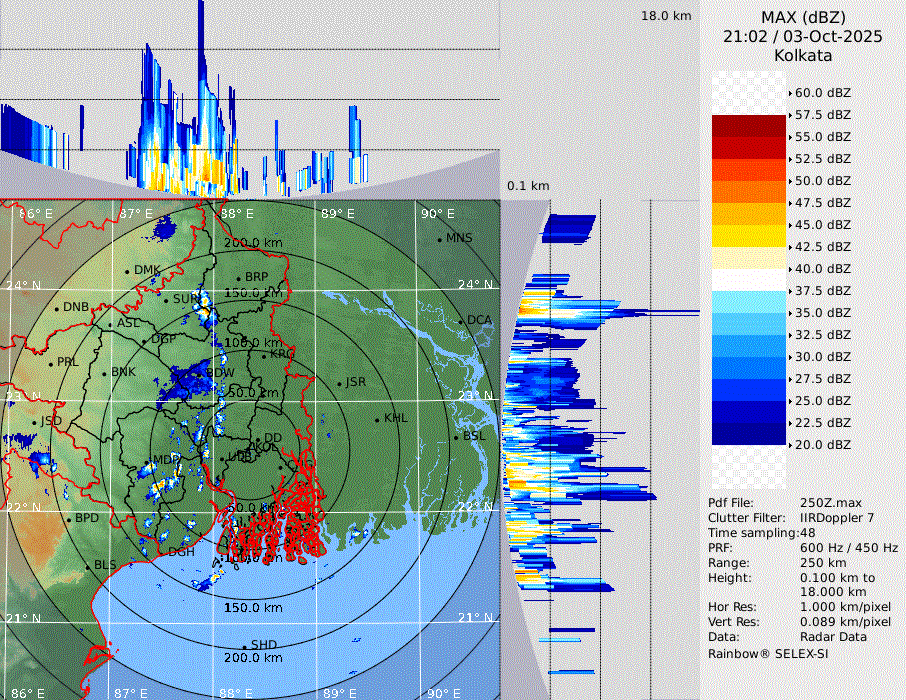Select the Kolkata radar name label

coord(803,56)
